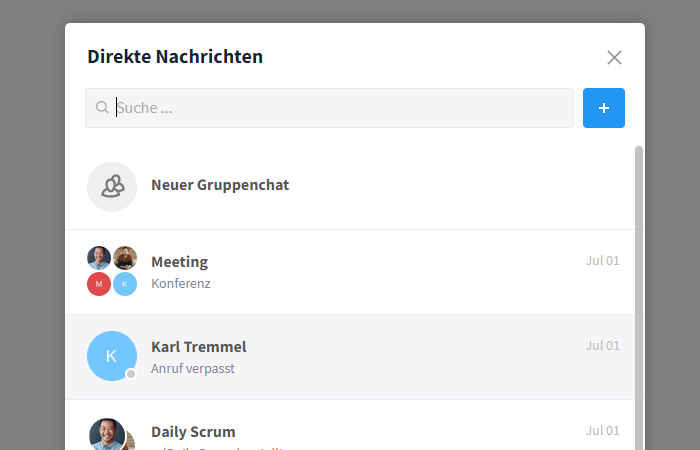The height and width of the screenshot is (450, 700).
Task: Click the conversation list vertical scrollbar
Action: (639, 298)
